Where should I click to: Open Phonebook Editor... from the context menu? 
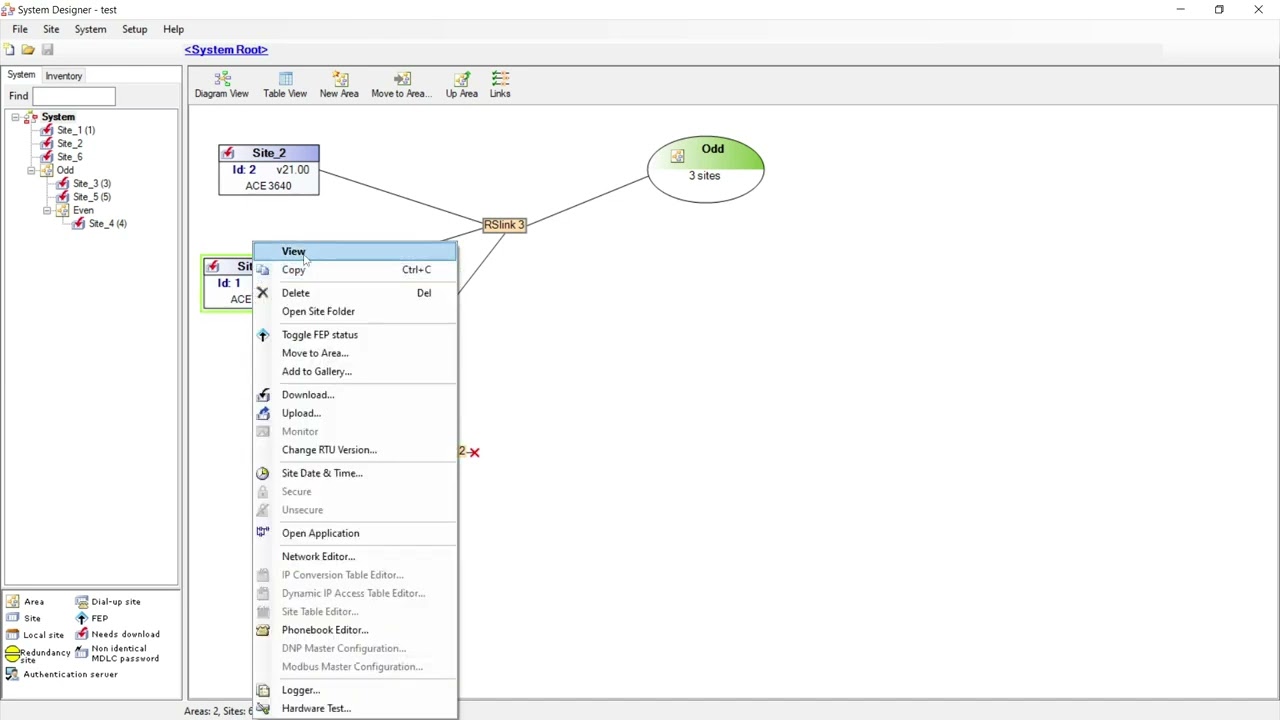pyautogui.click(x=355, y=630)
